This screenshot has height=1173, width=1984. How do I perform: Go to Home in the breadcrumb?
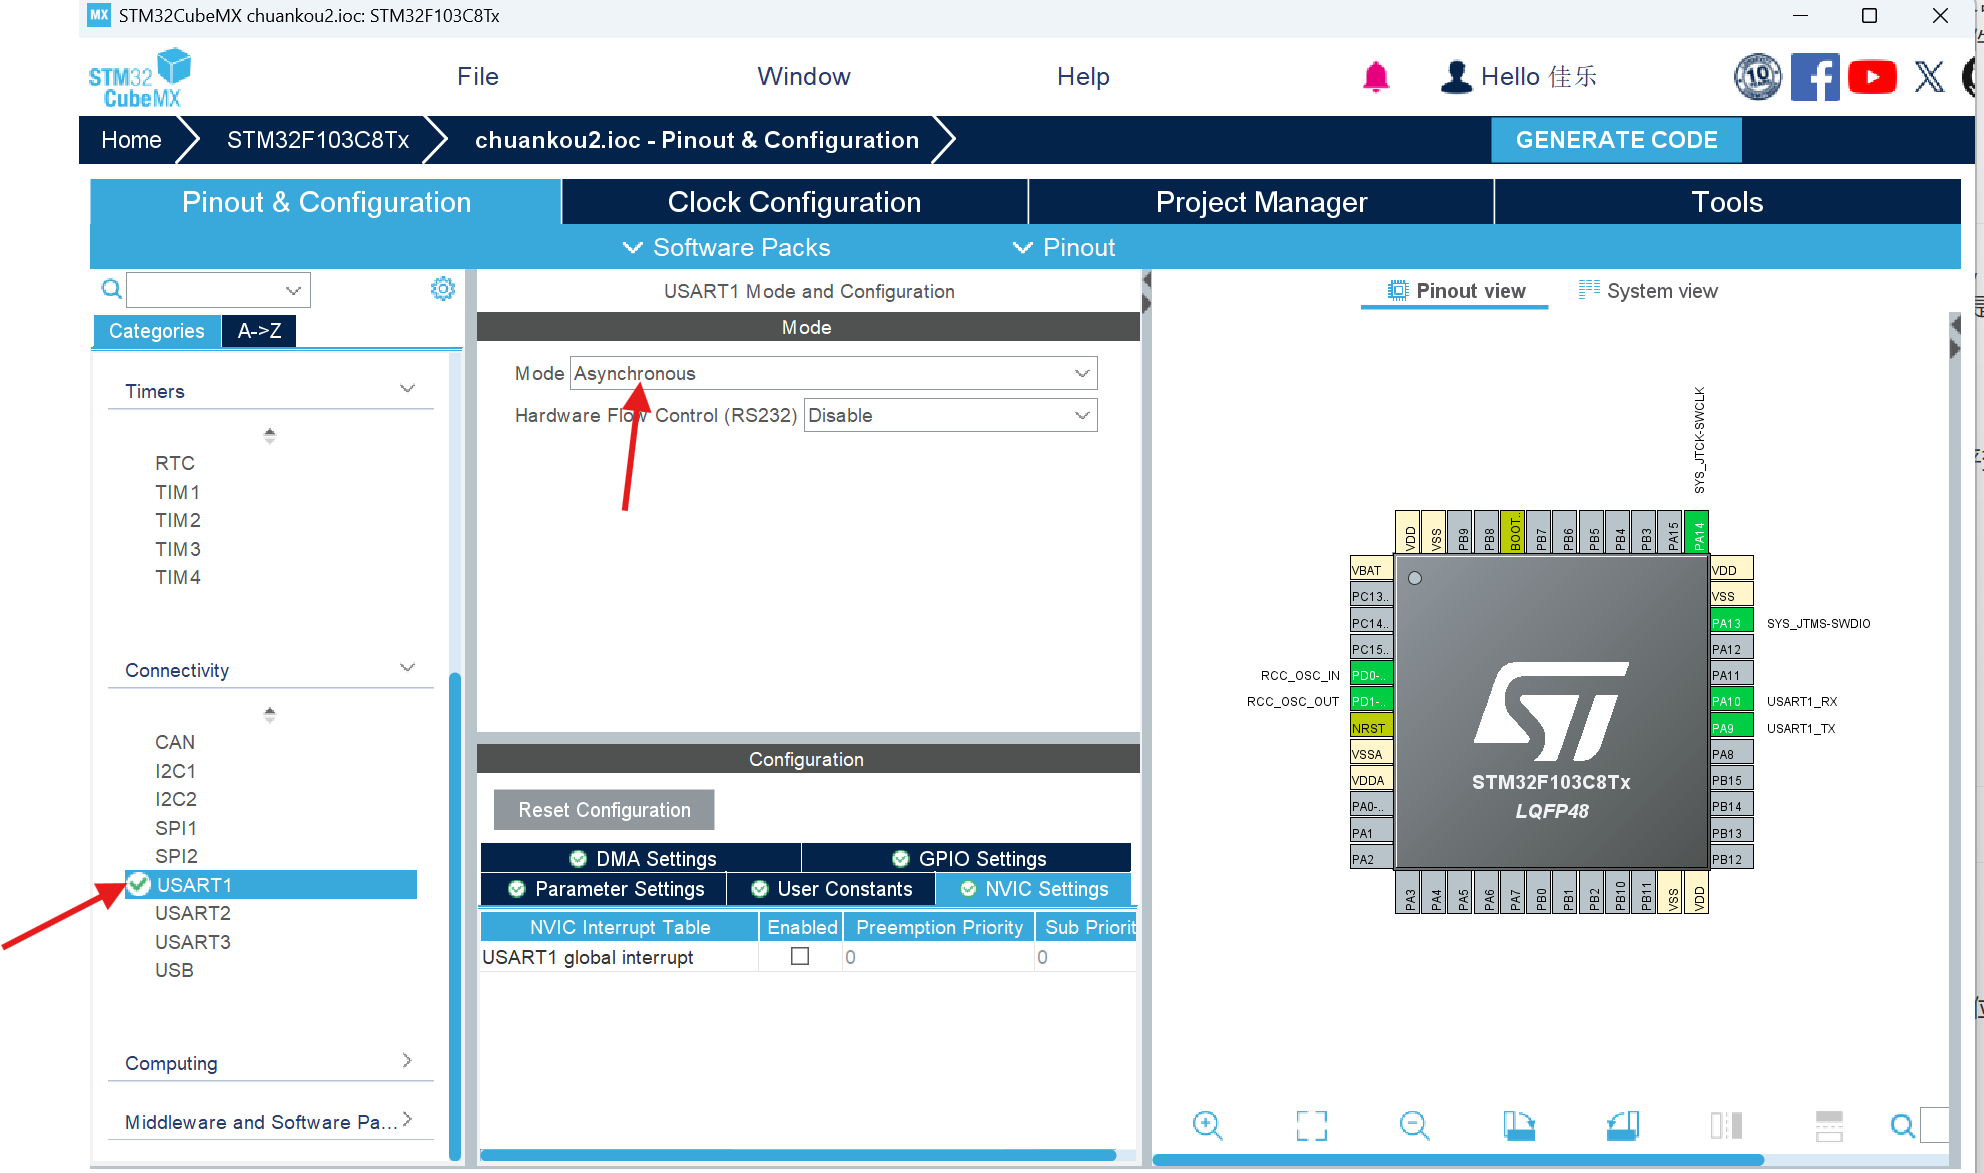click(x=131, y=140)
